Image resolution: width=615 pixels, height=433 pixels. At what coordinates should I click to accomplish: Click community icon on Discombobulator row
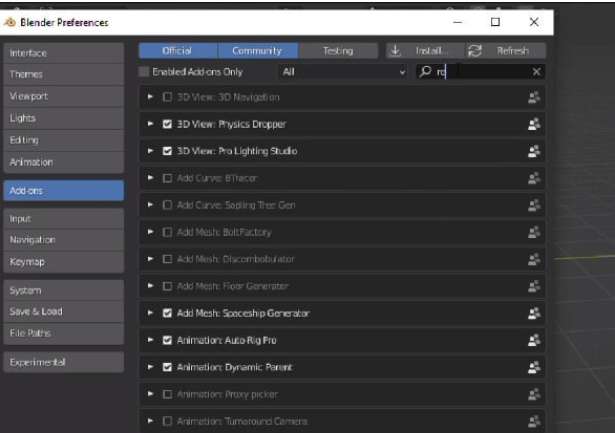point(534,259)
